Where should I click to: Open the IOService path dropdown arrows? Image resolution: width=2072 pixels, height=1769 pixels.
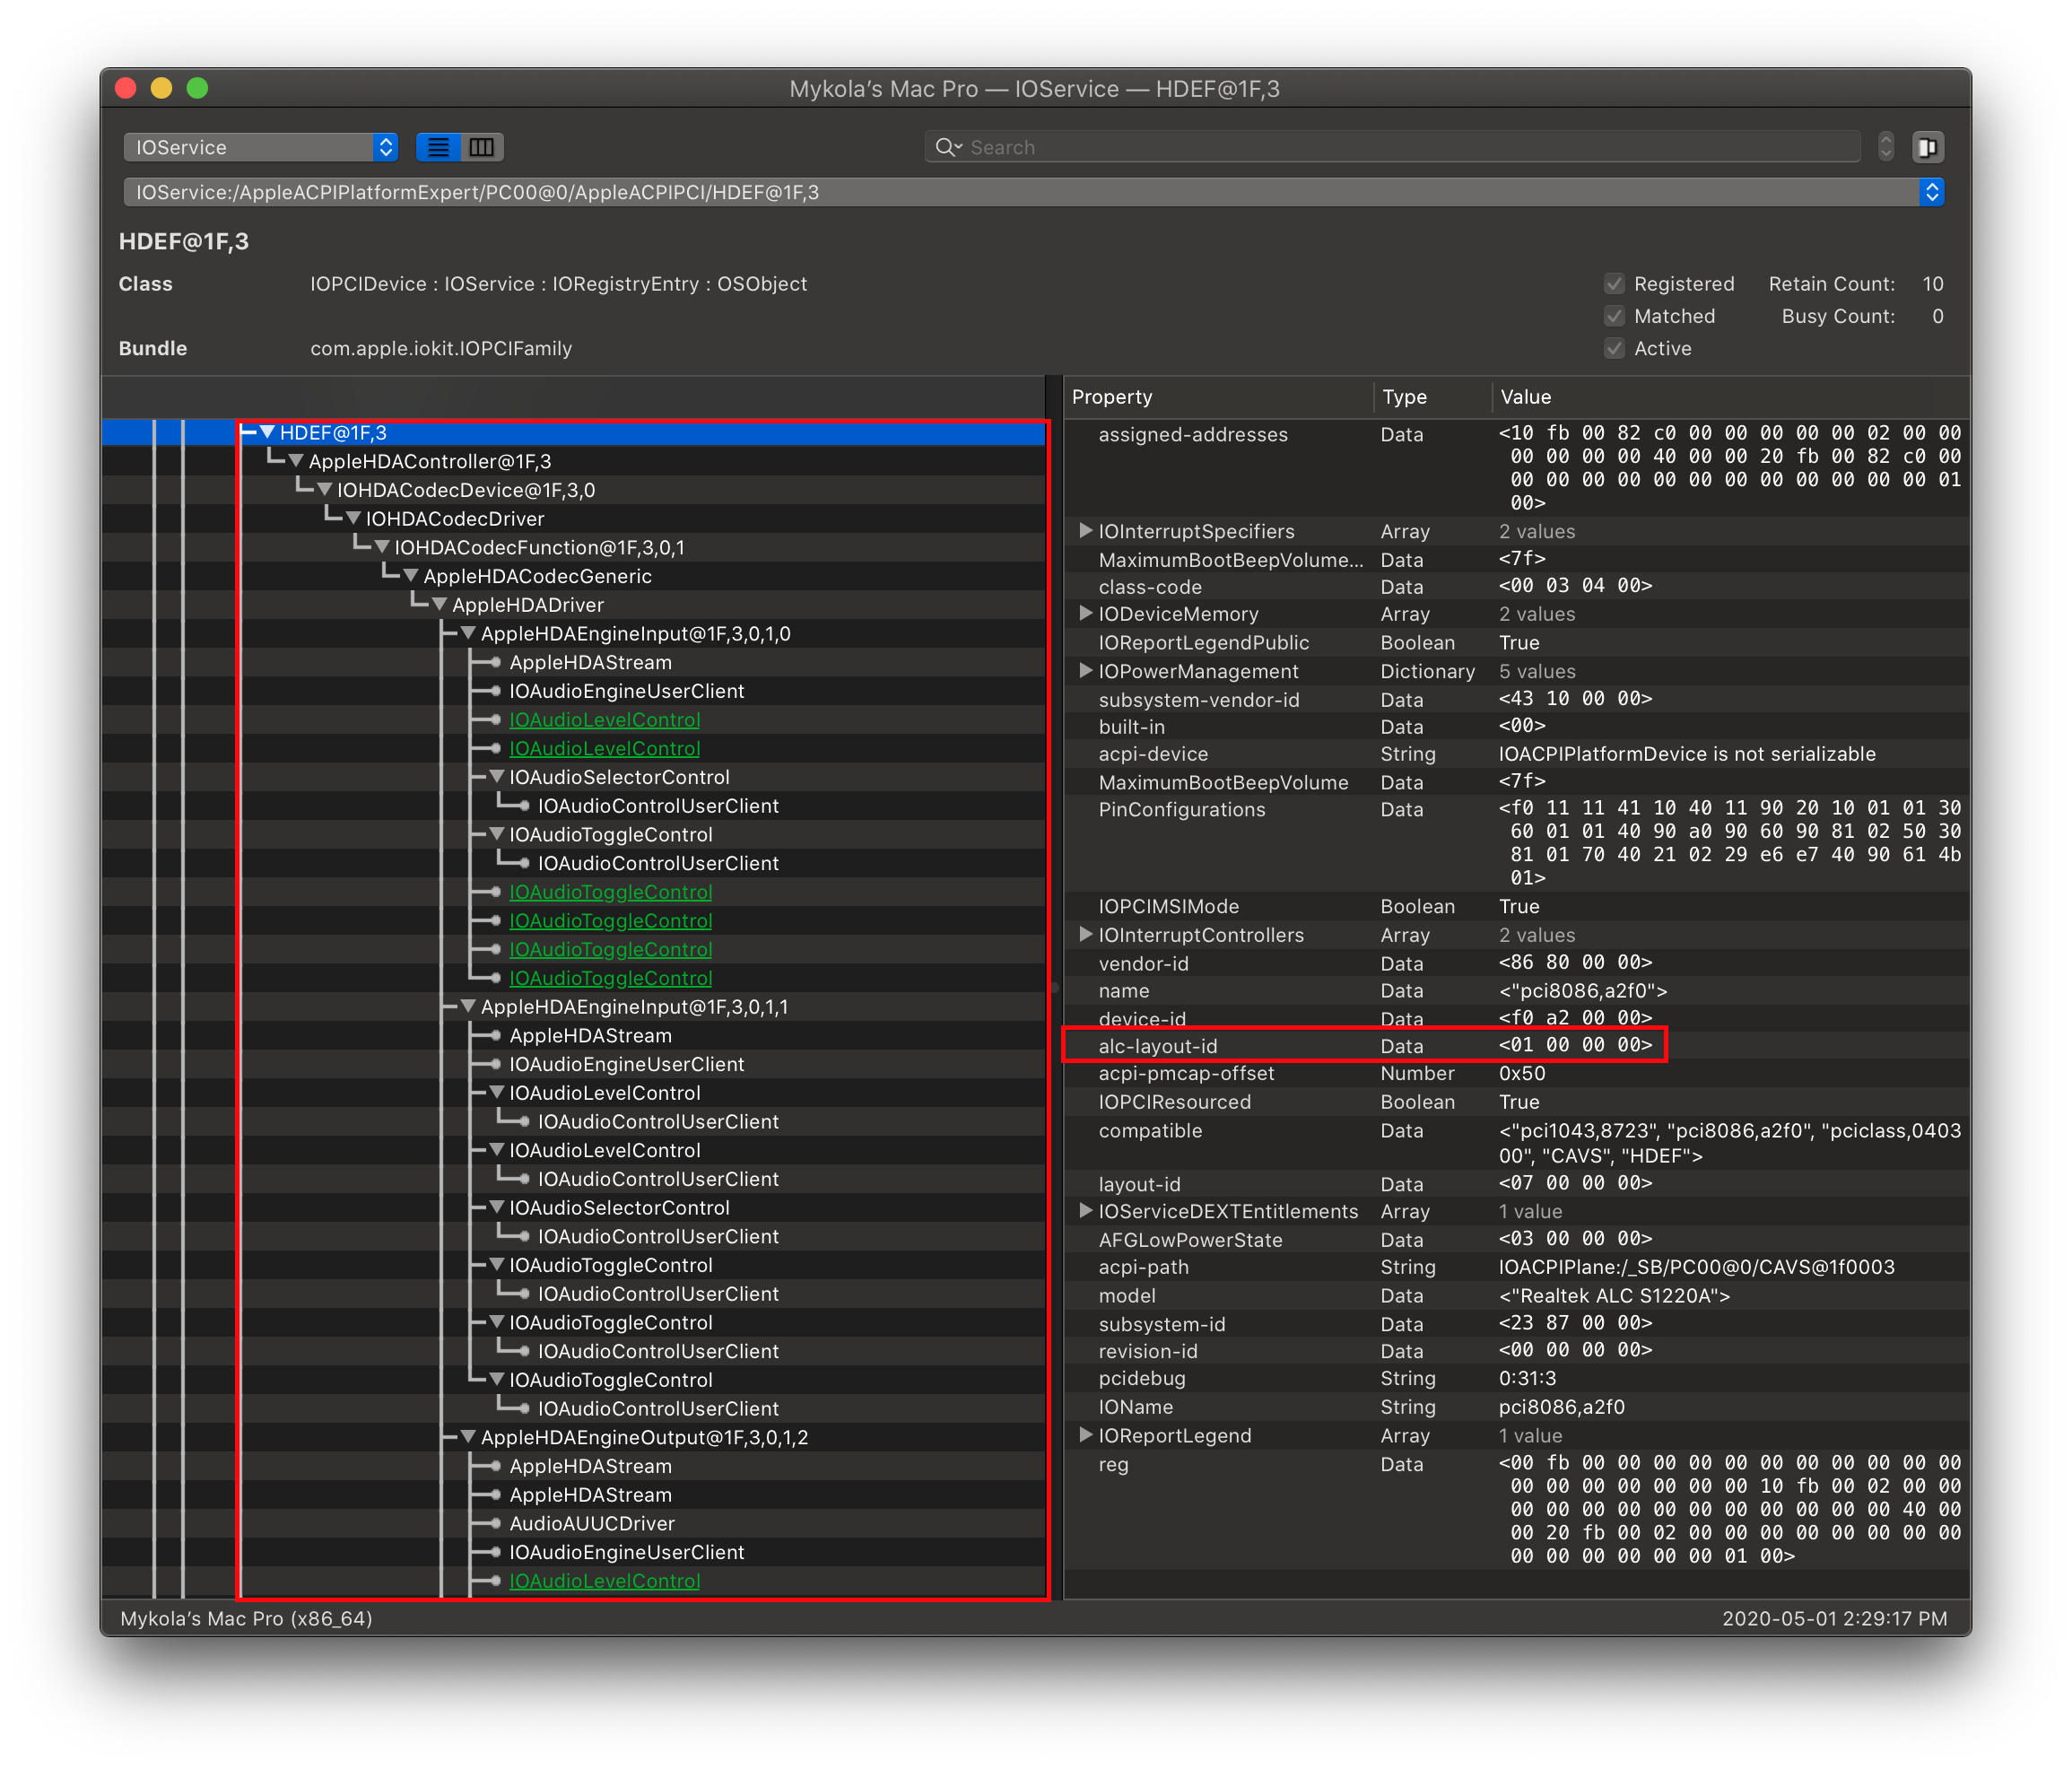(1931, 192)
